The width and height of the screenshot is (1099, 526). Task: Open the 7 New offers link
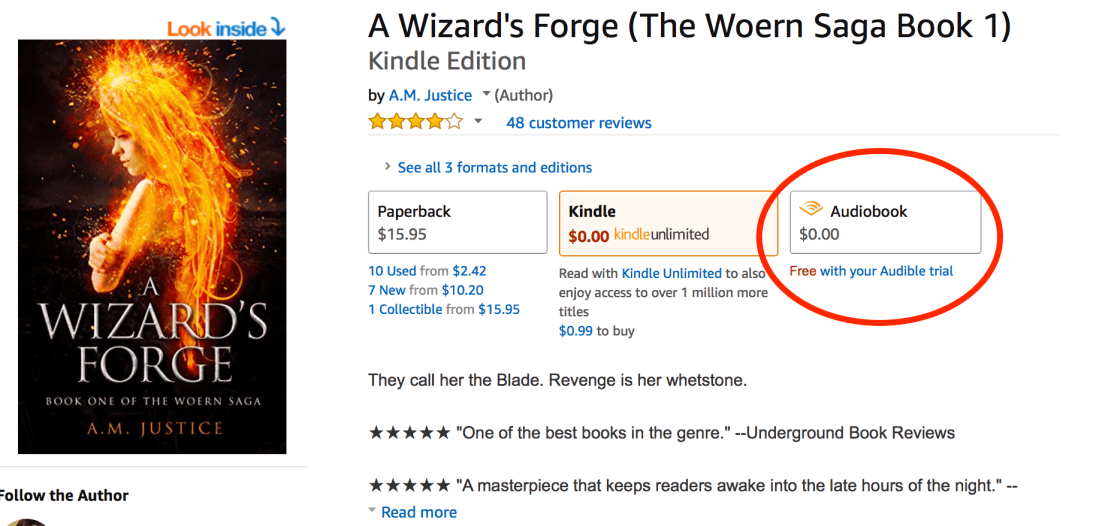(386, 290)
